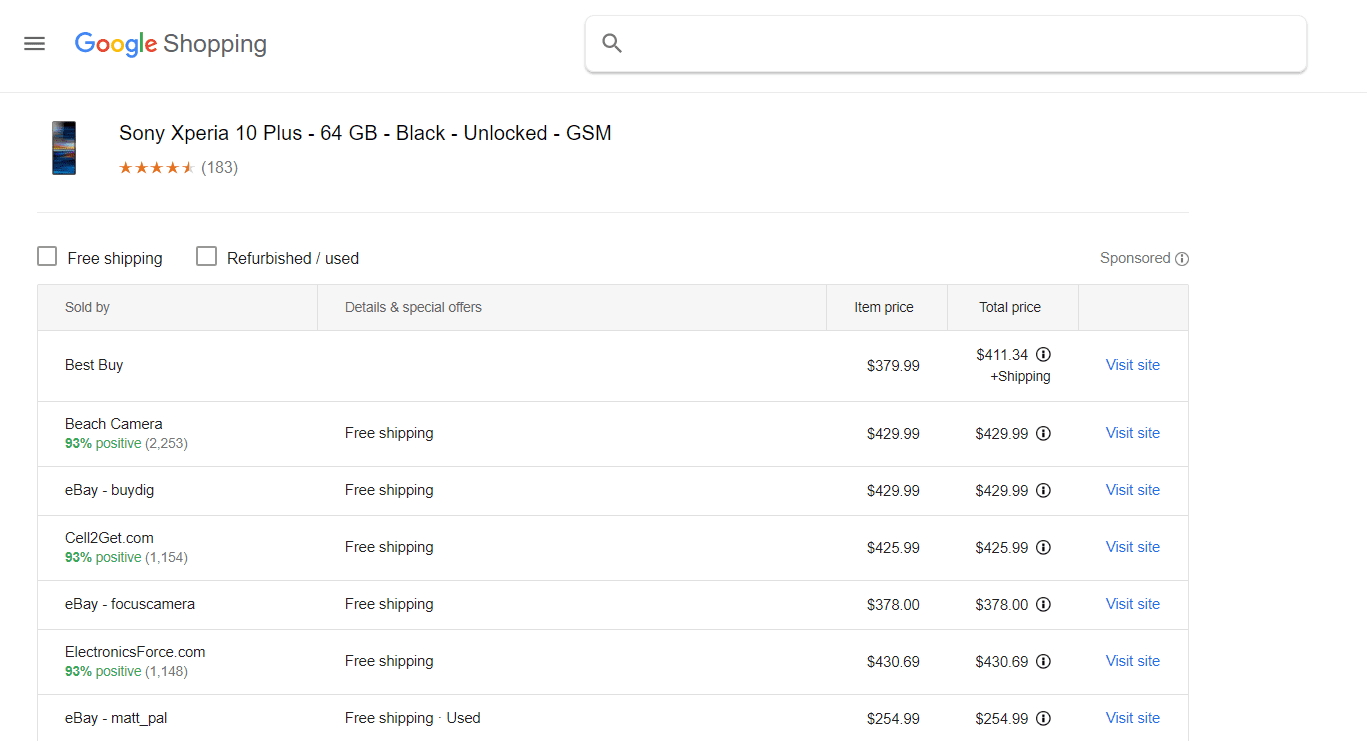This screenshot has width=1367, height=741.
Task: Click the (183) reviews count
Action: pos(219,167)
